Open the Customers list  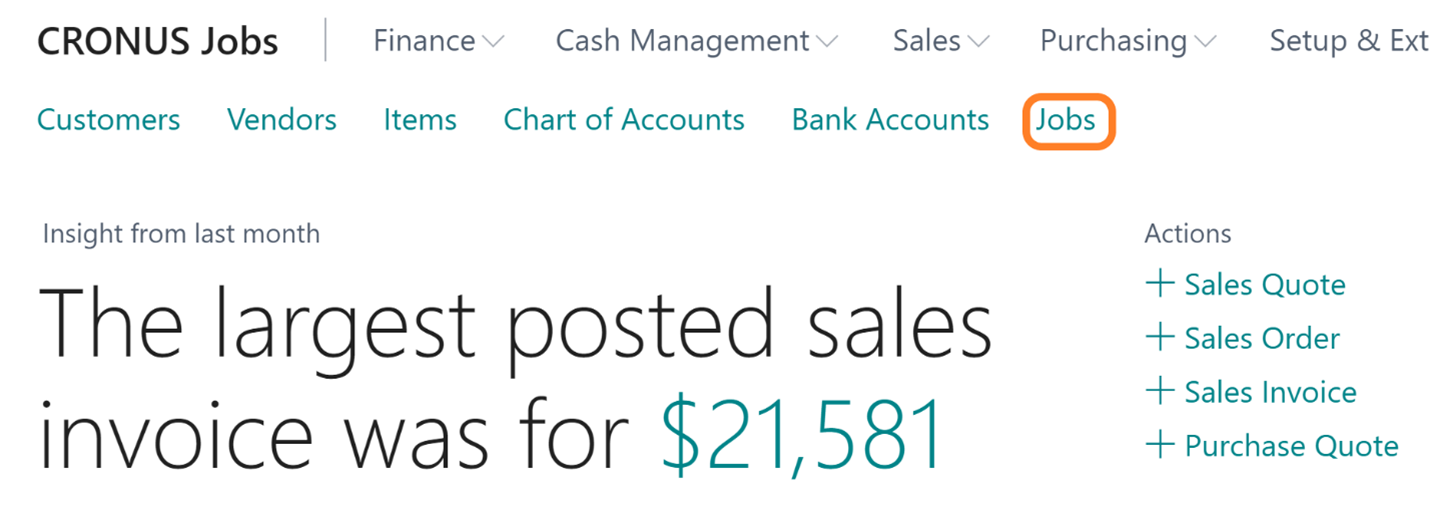pos(108,120)
